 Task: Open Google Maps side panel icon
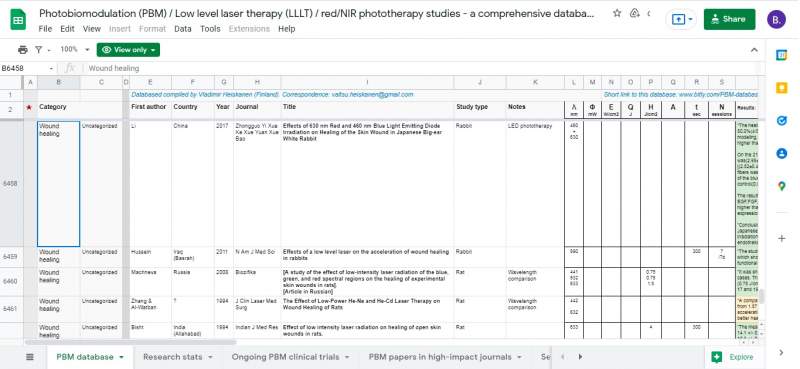coord(781,186)
